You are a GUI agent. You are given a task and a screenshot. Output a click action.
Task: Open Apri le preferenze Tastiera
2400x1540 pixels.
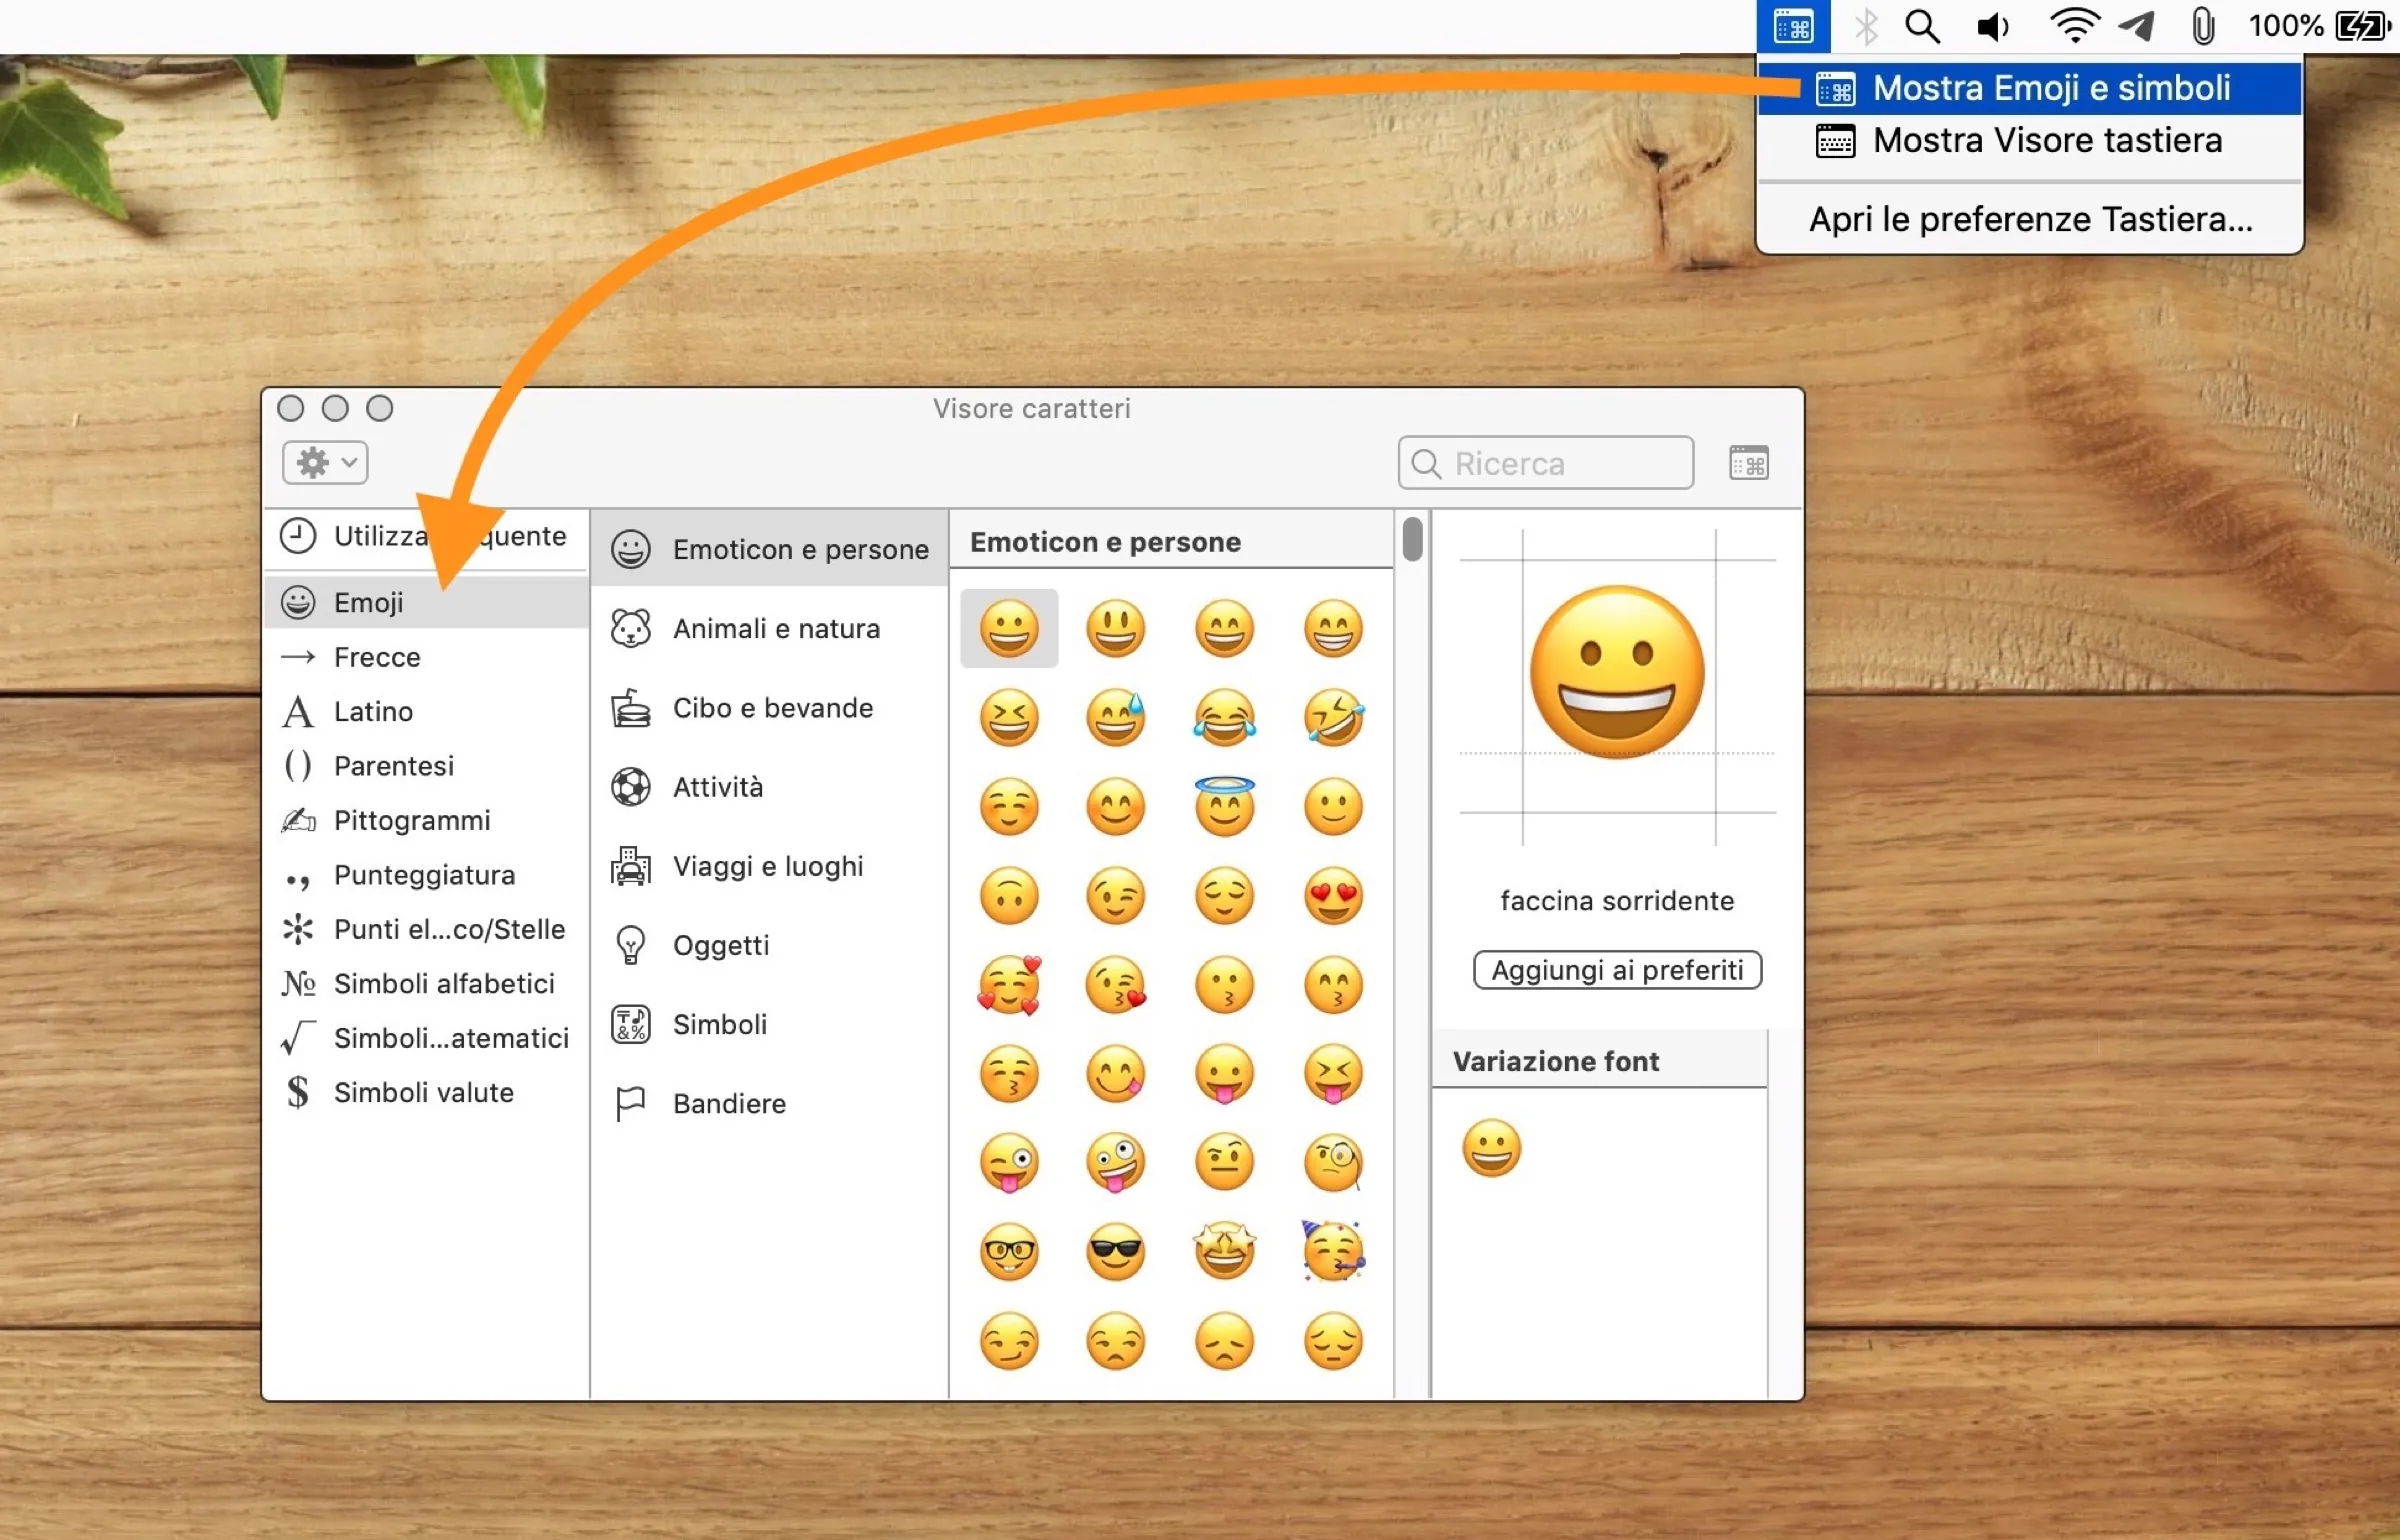2030,219
